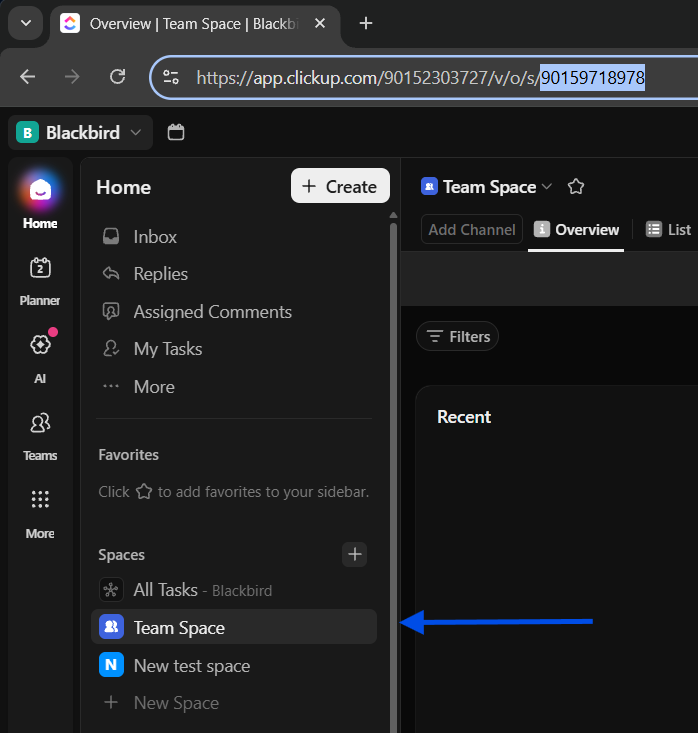Click the Home sidebar title

[x=123, y=187]
